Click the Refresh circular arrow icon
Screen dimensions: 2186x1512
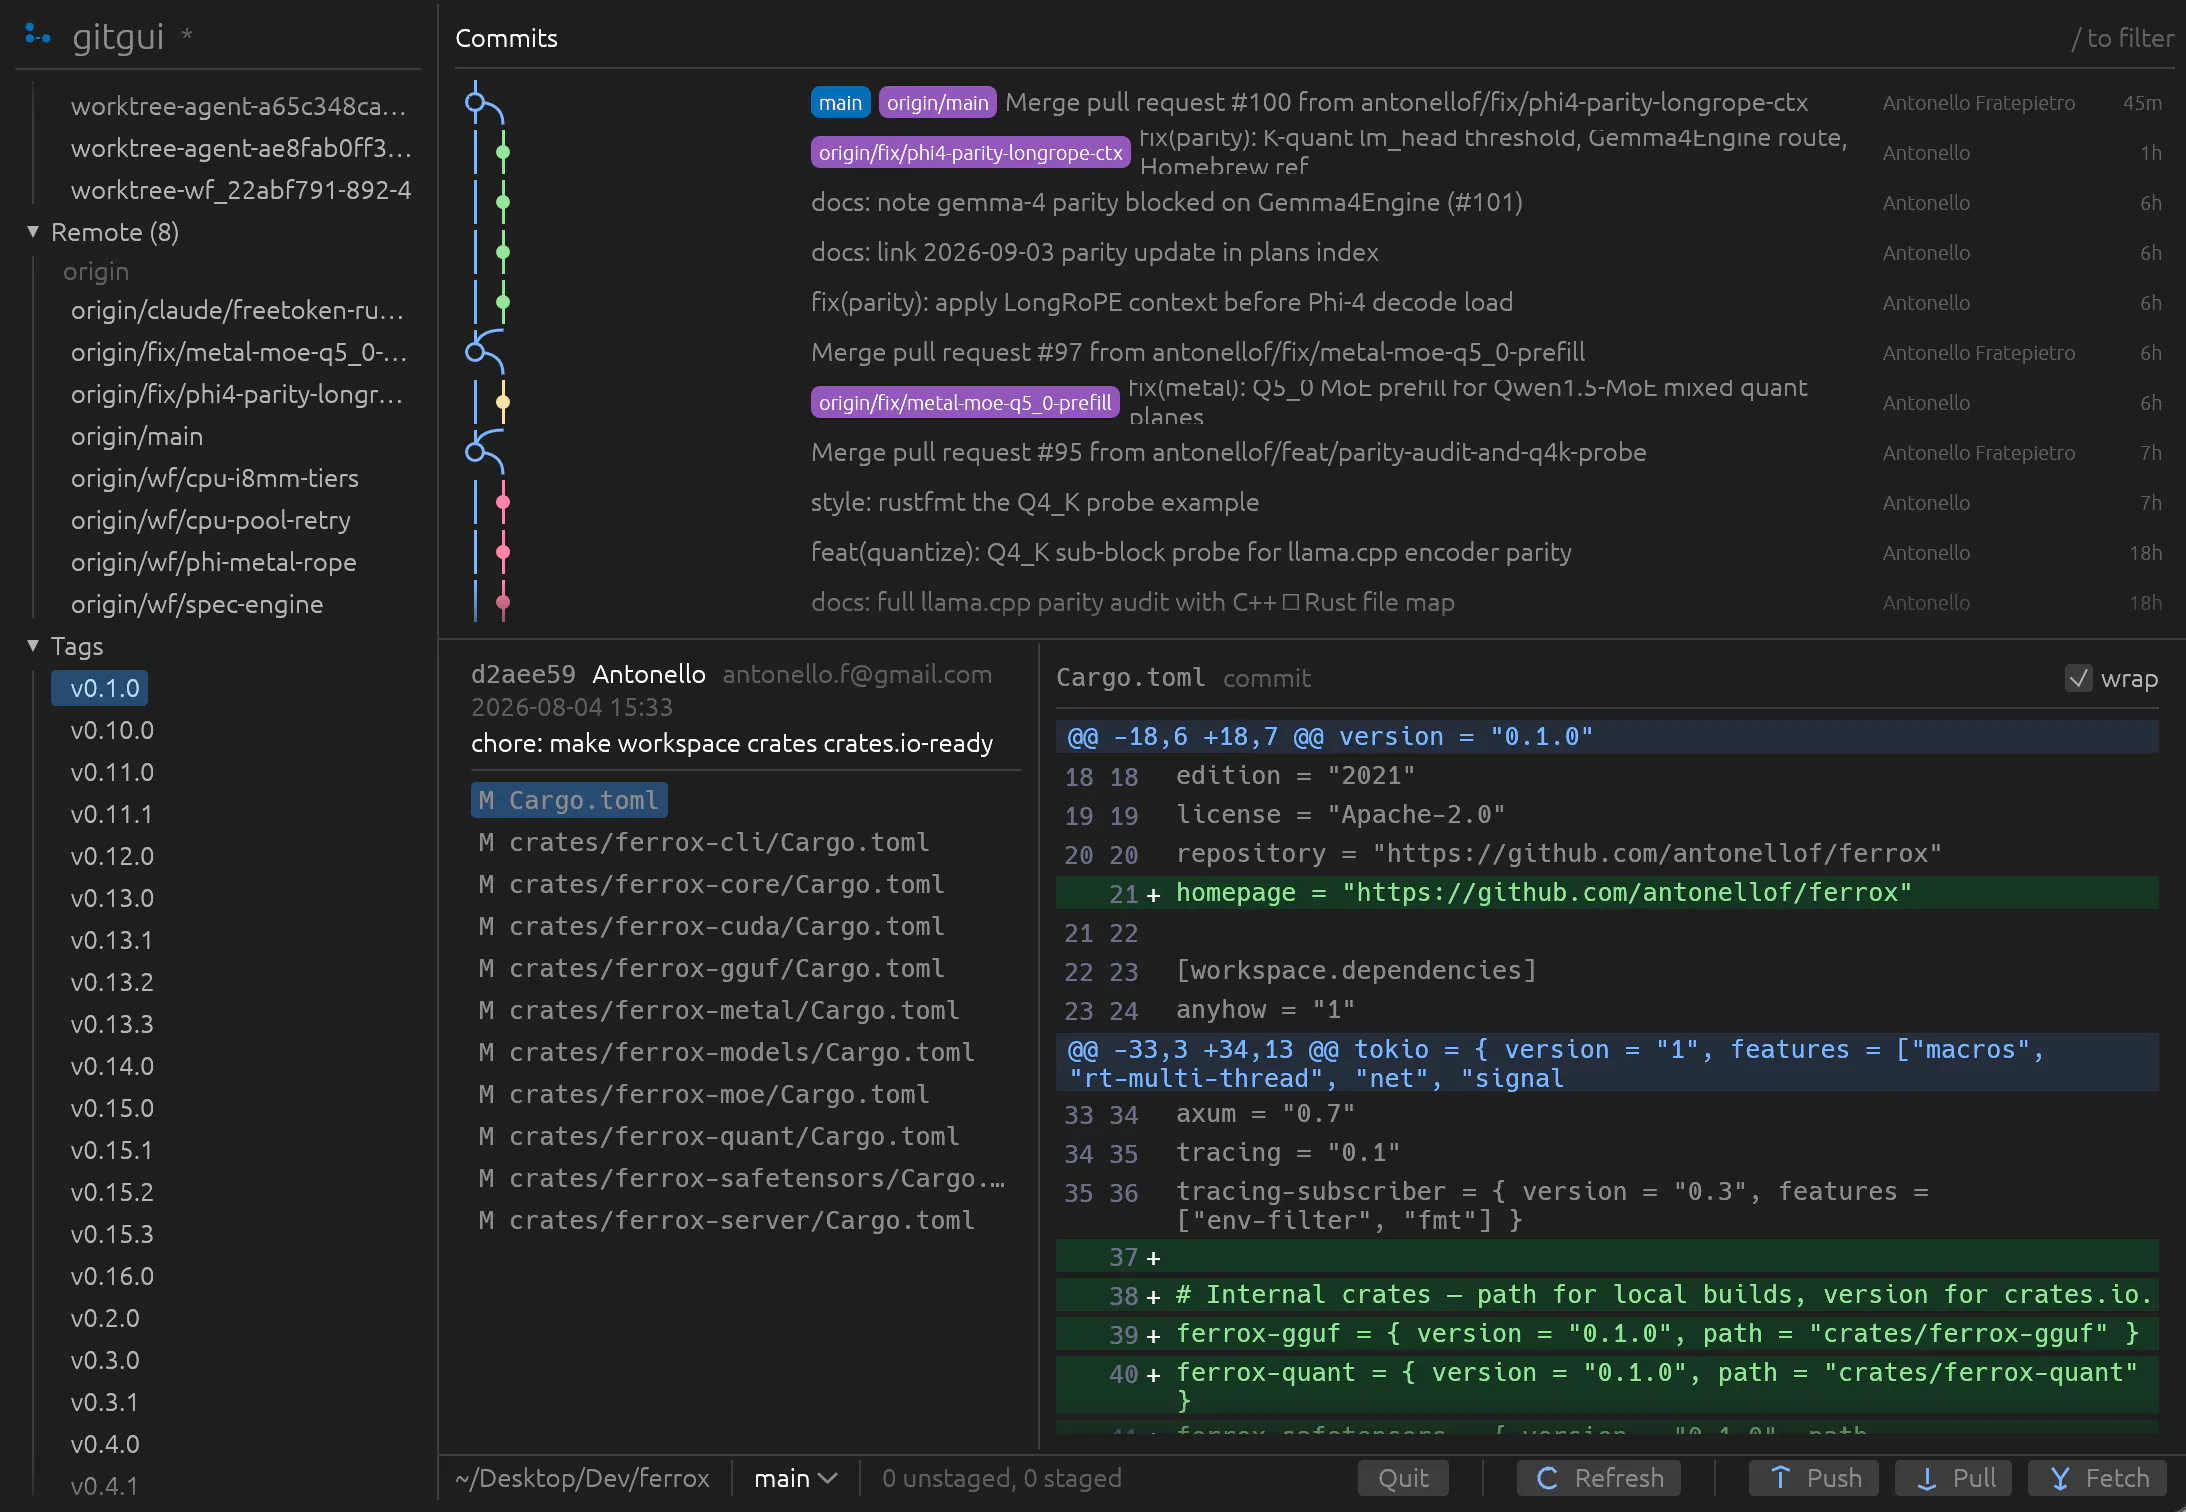click(x=1547, y=1478)
